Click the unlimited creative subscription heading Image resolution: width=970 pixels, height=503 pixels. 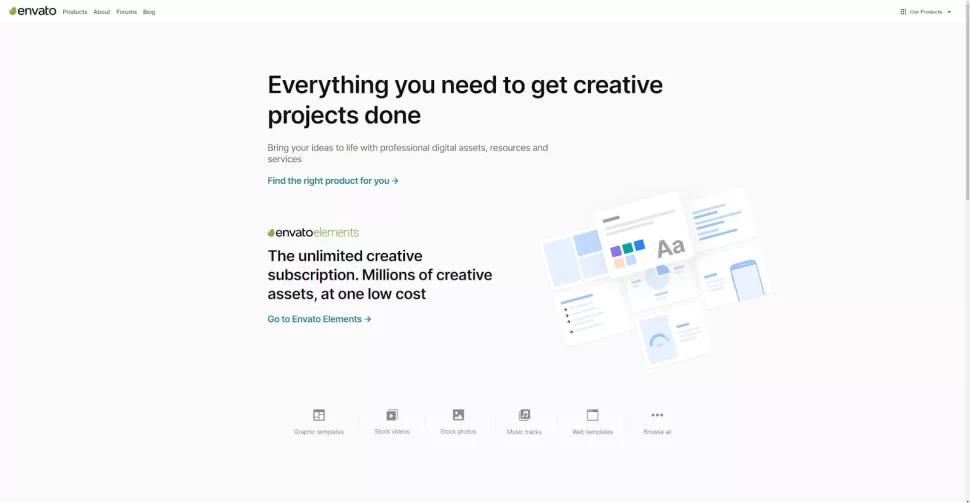380,275
